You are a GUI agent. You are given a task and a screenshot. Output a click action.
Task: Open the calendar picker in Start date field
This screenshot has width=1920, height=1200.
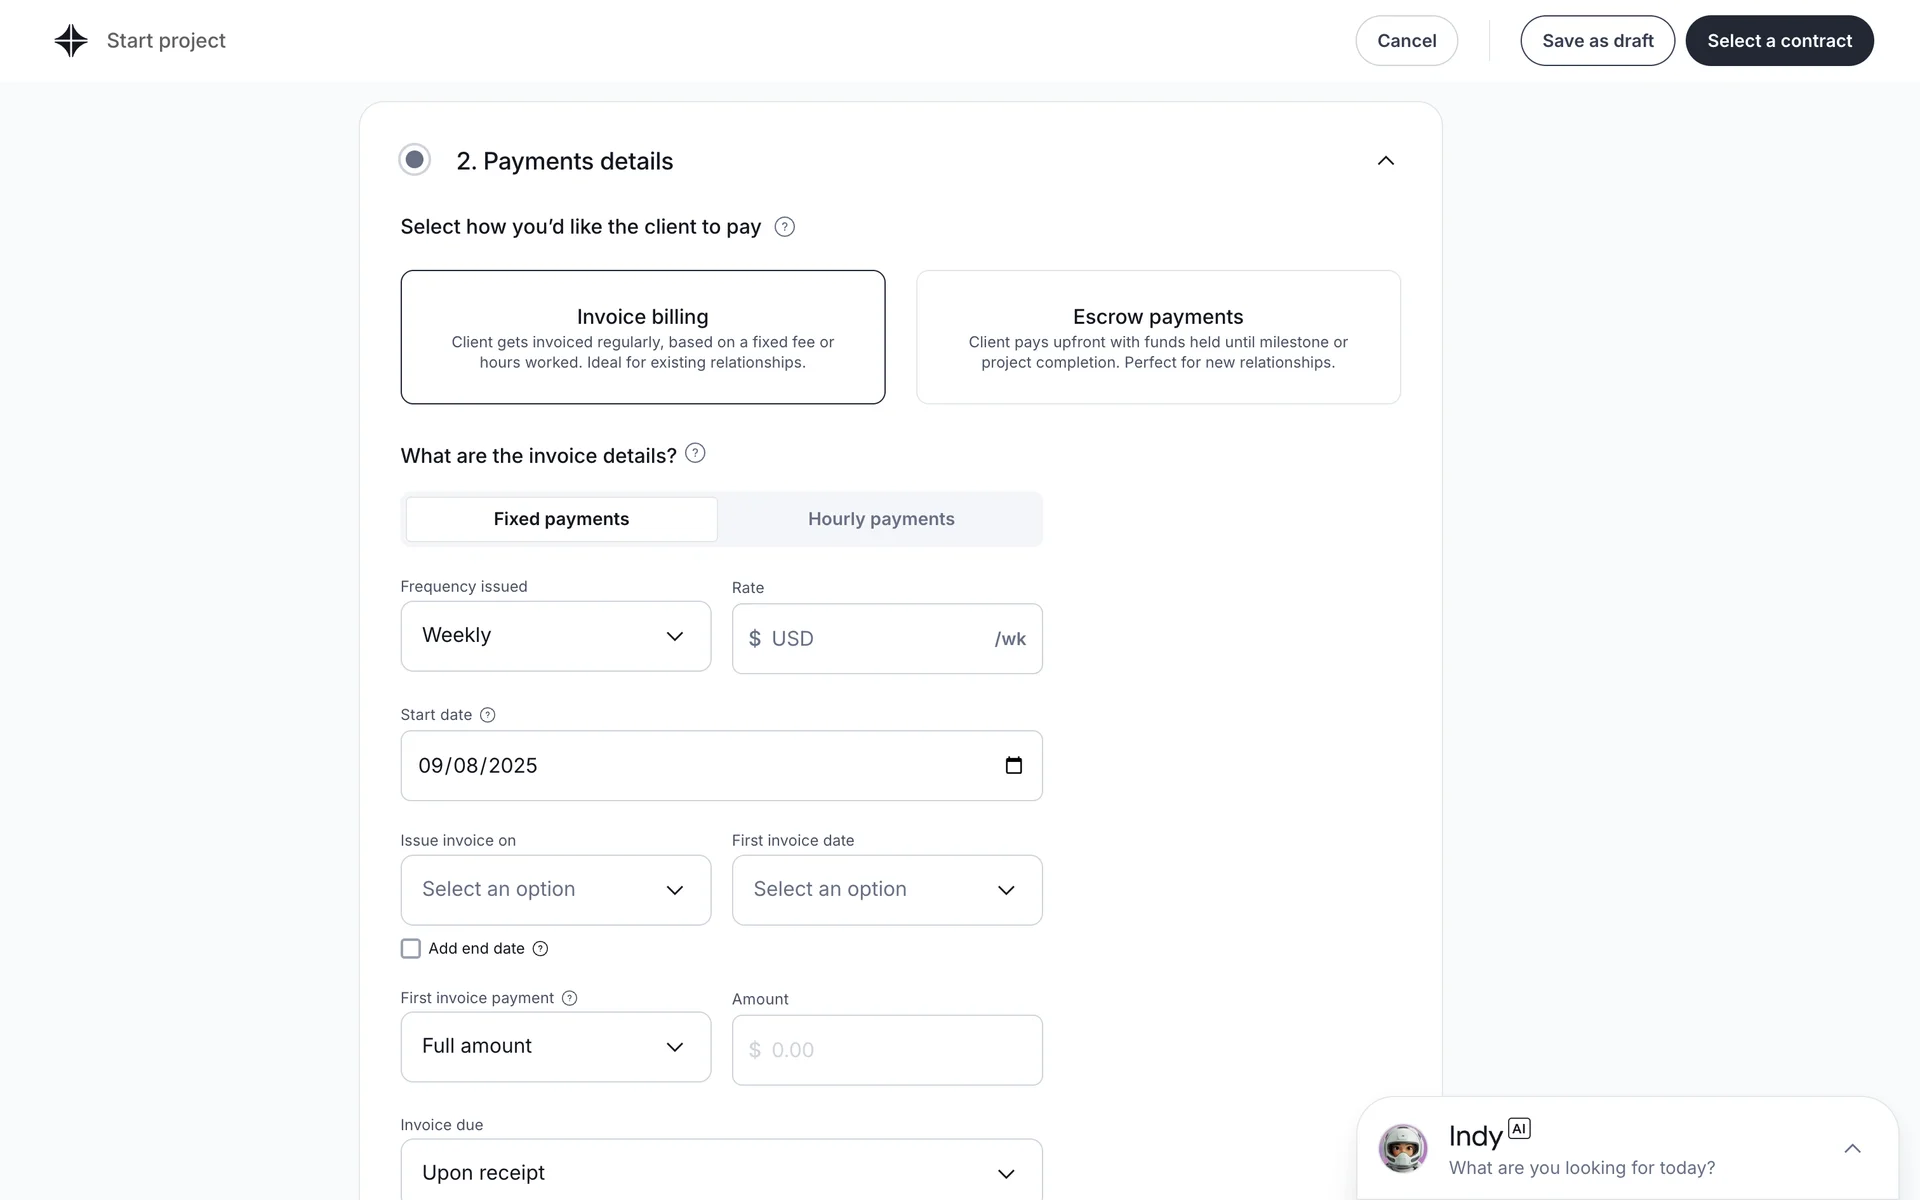coord(1013,766)
